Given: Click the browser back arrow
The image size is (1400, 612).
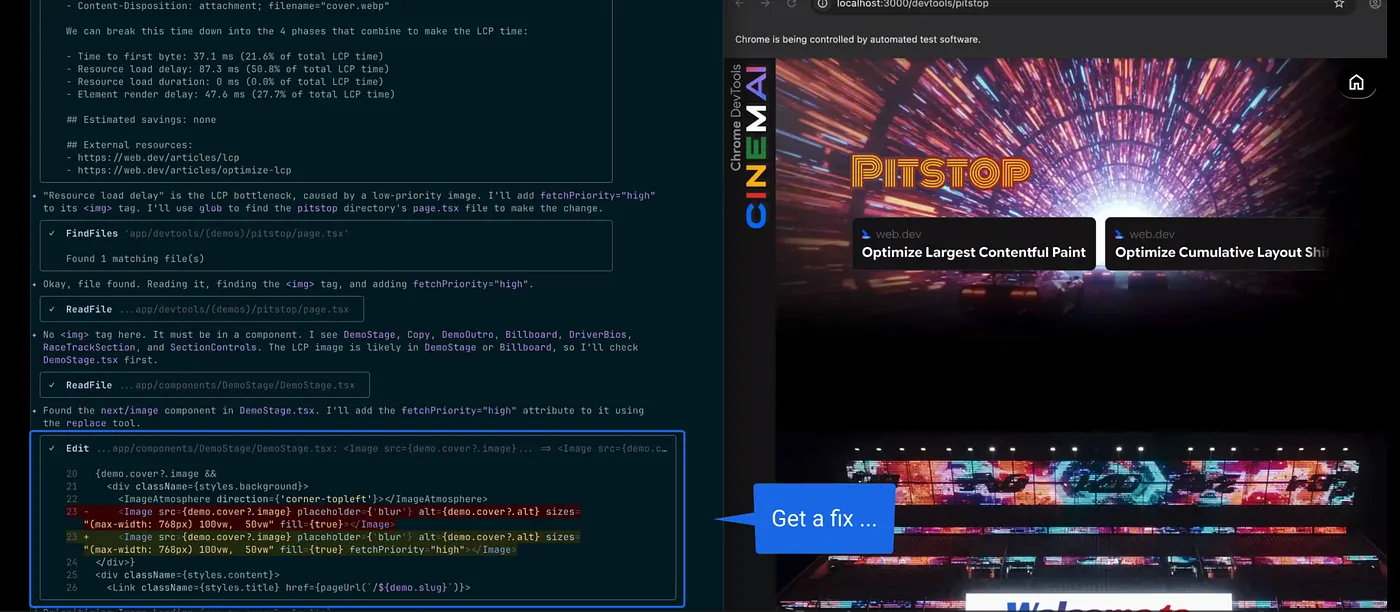Looking at the screenshot, I should pos(740,4).
